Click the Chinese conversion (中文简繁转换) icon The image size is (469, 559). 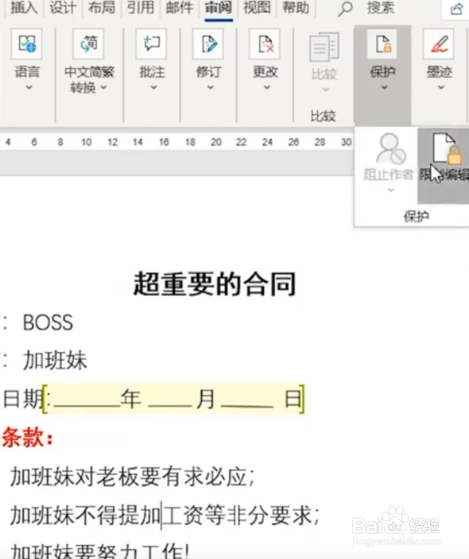point(88,44)
